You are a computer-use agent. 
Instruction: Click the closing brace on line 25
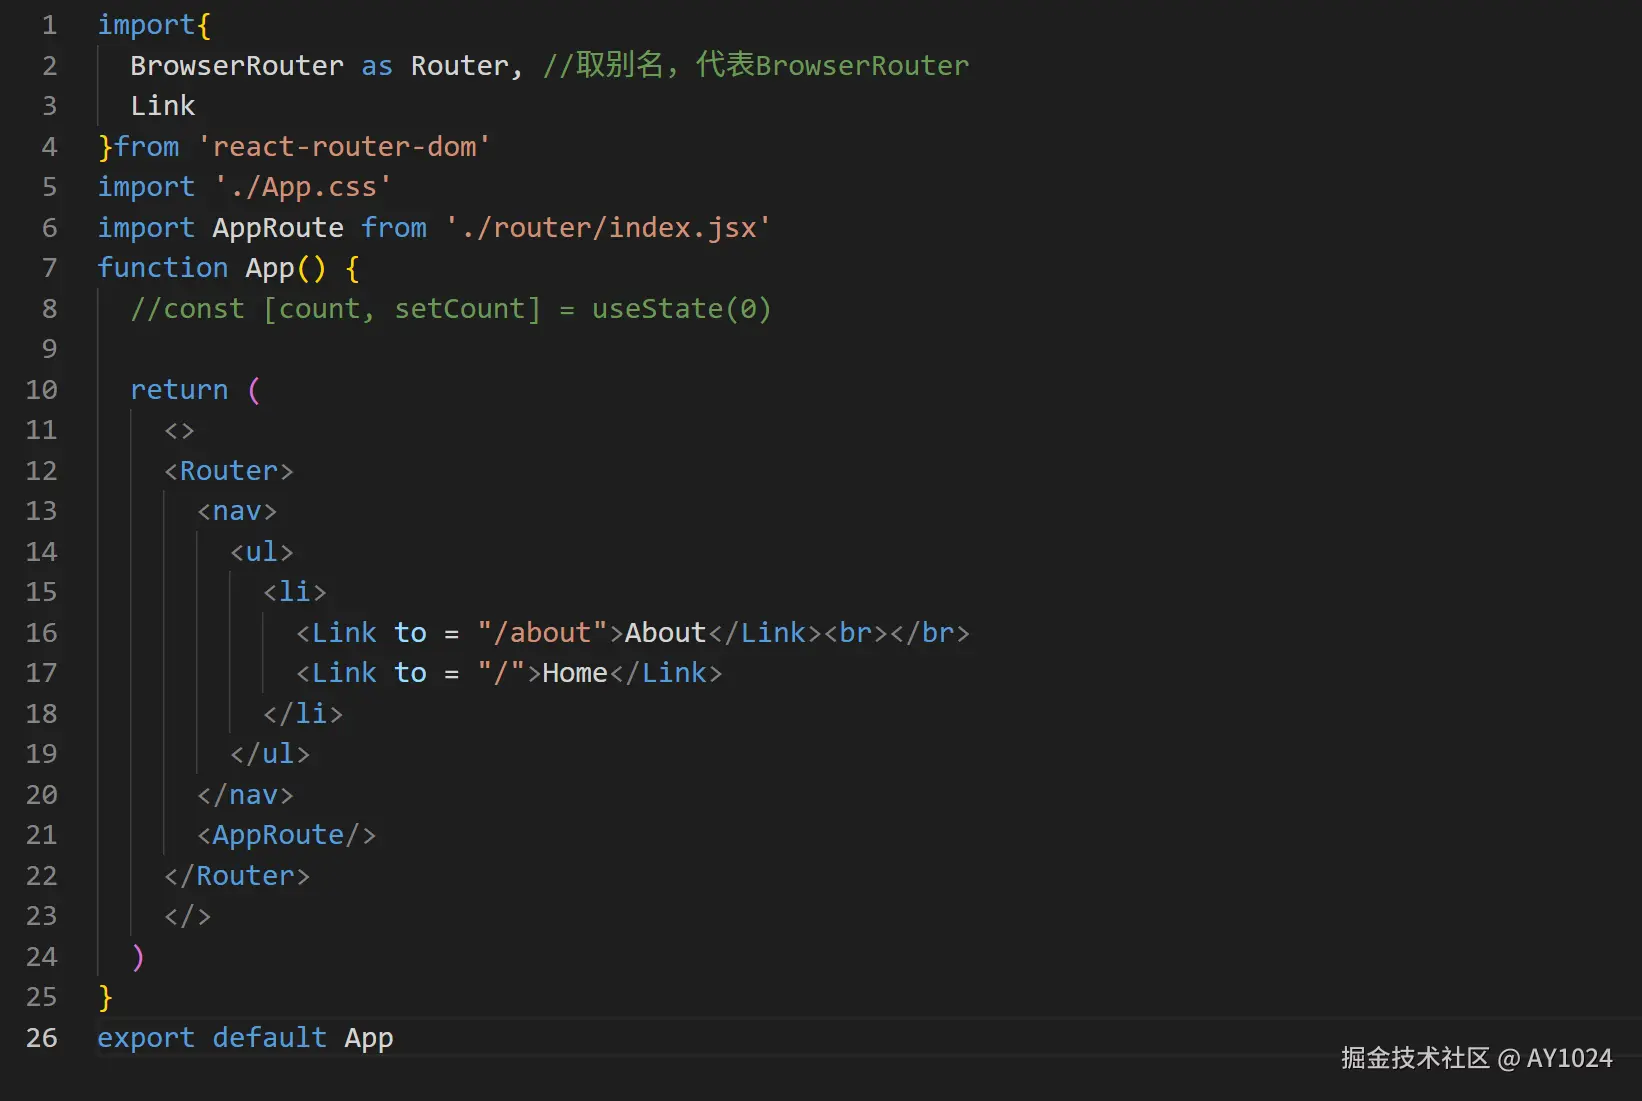[105, 997]
